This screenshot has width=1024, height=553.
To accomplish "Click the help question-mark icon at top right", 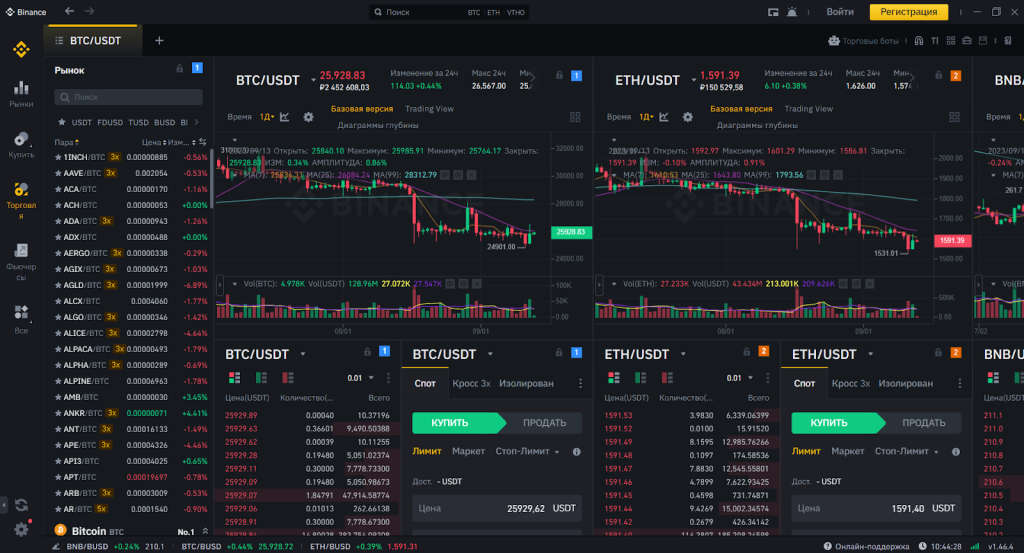I will coord(1008,40).
